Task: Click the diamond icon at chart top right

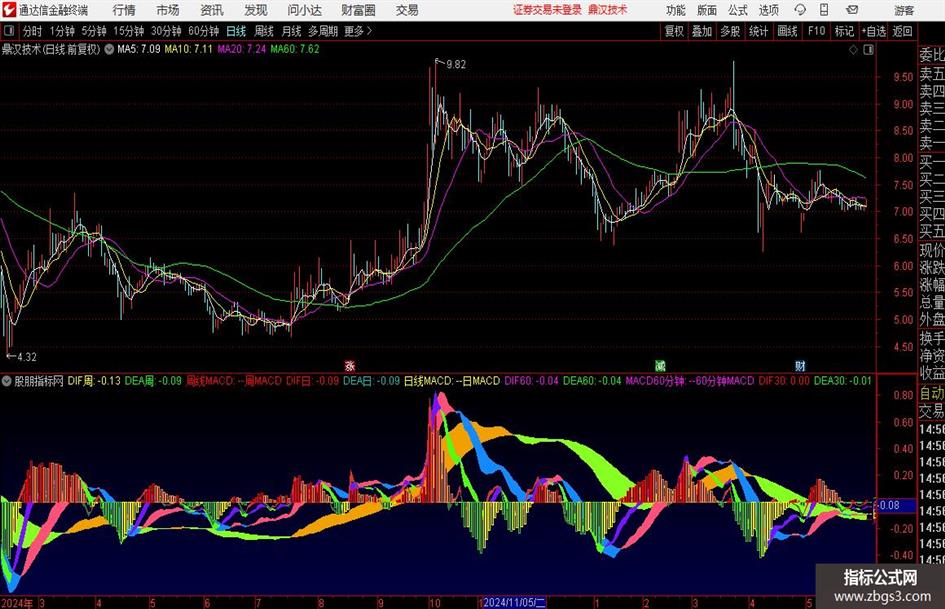Action: point(853,50)
